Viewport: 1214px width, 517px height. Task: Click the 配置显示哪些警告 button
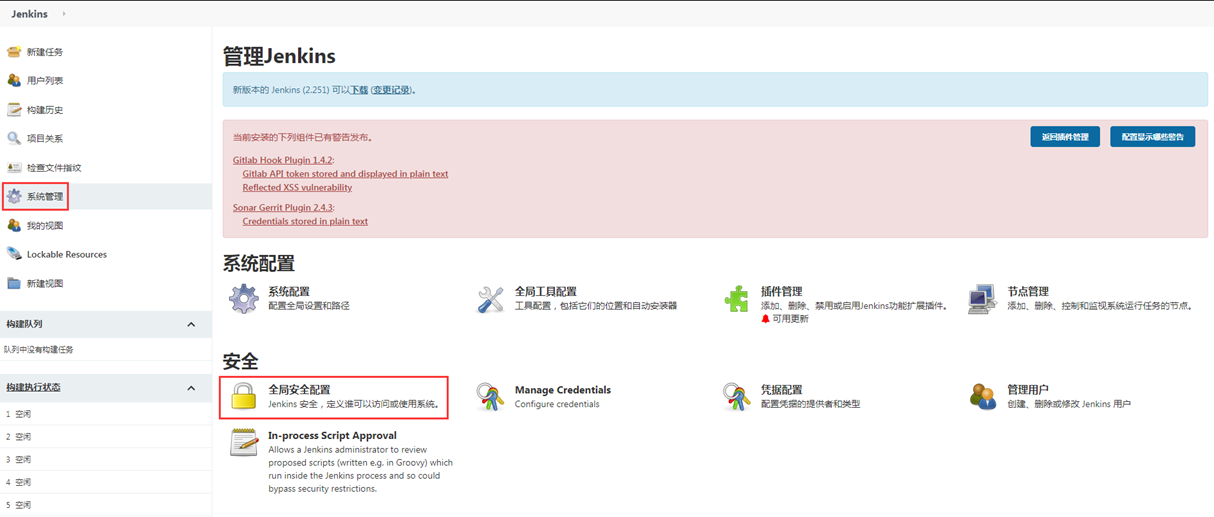(x=1152, y=137)
